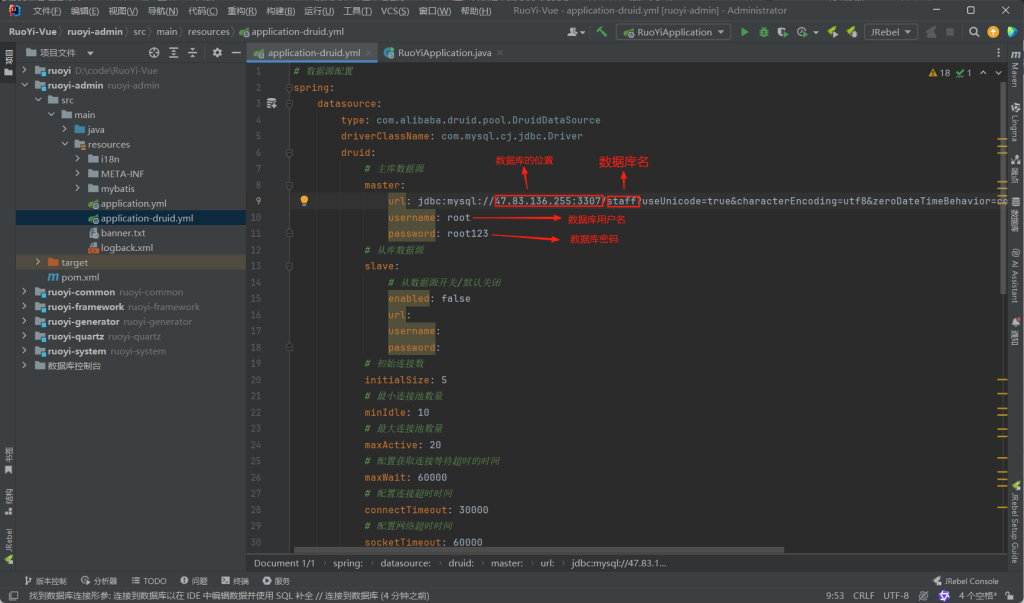Click datasource: in the breadcrumb bar
The height and width of the screenshot is (603, 1024).
point(406,563)
